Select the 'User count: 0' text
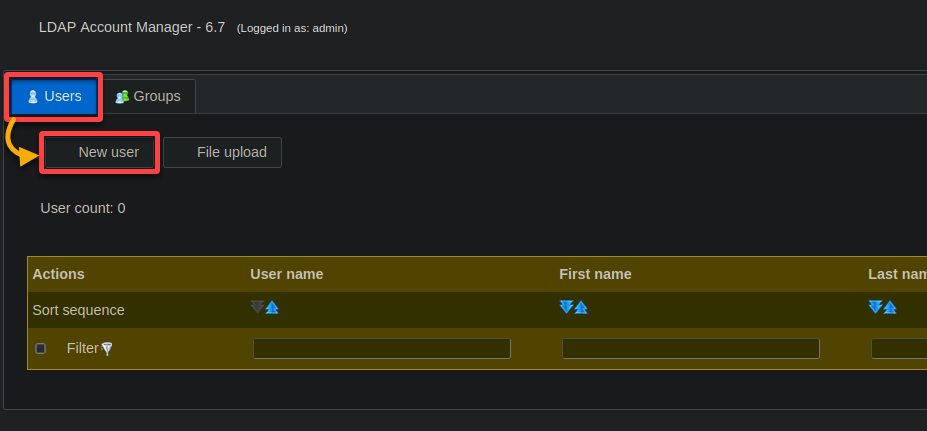The height and width of the screenshot is (431, 927). (x=83, y=208)
